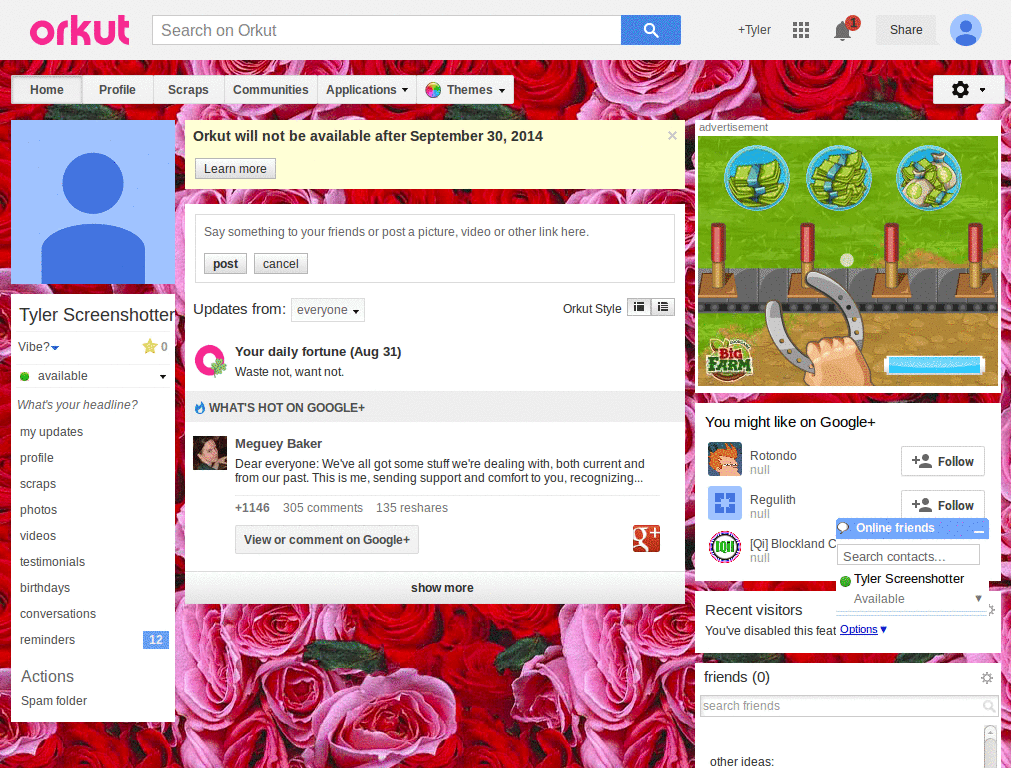
Task: Select the compact list Orkut Style icon
Action: [664, 307]
